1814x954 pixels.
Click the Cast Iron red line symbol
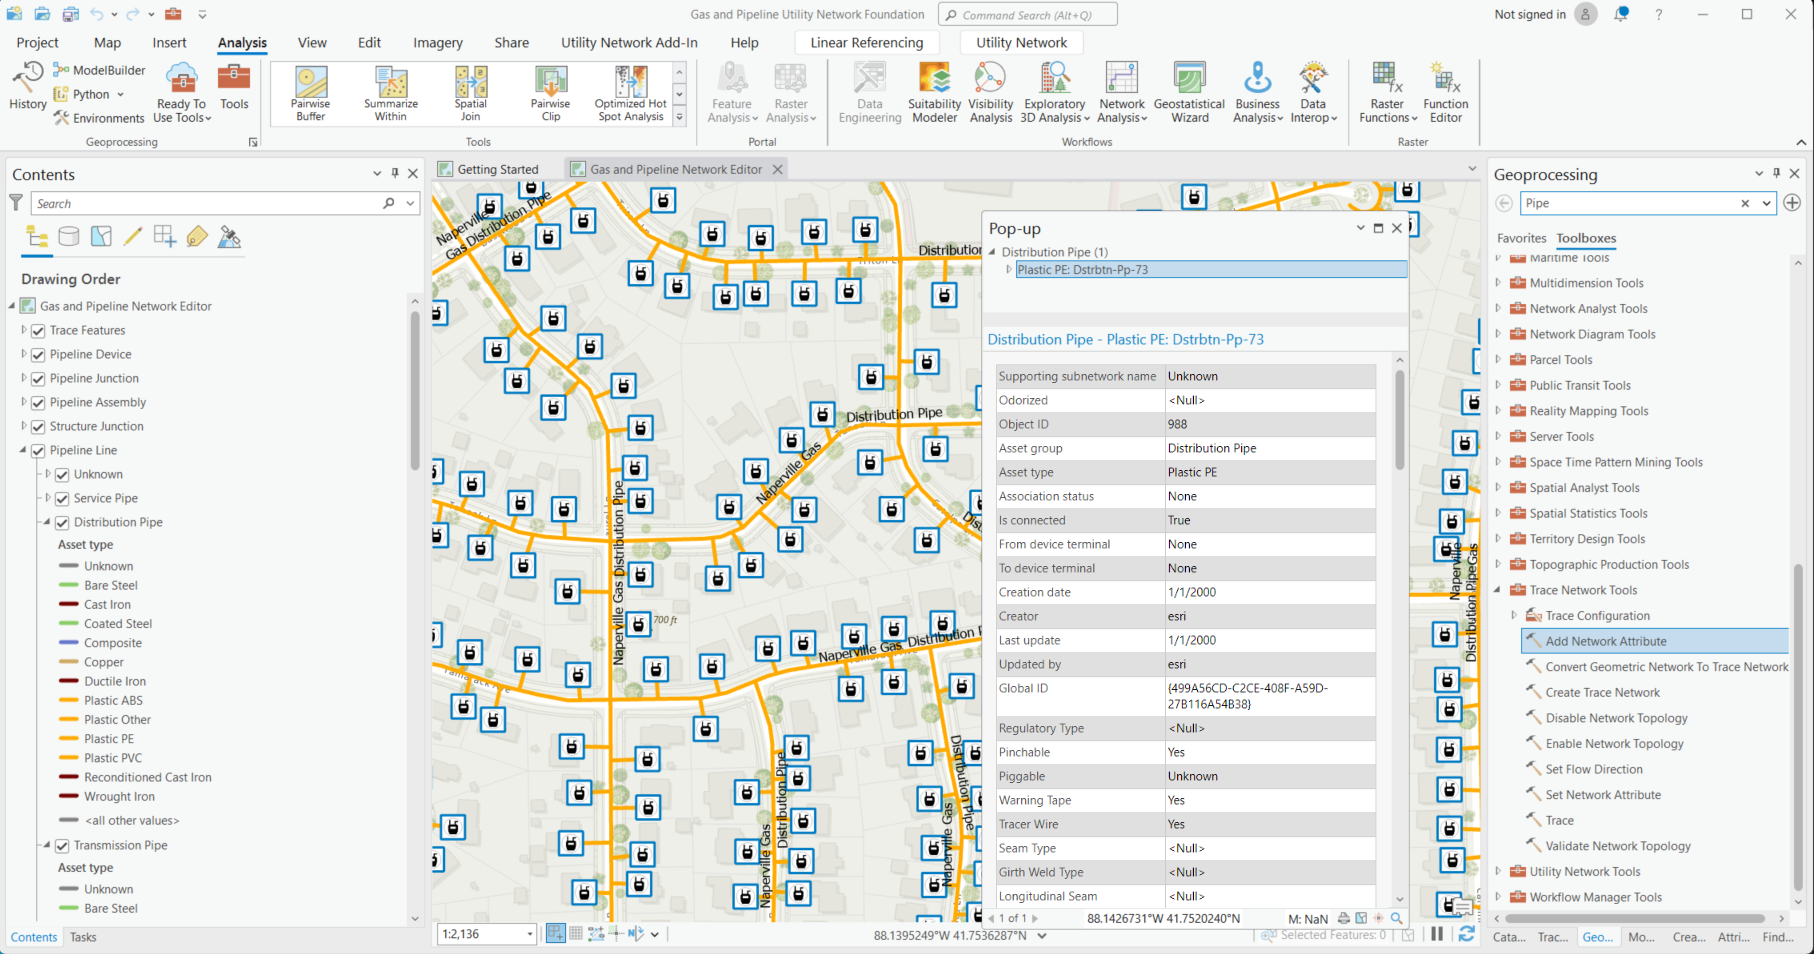68,604
